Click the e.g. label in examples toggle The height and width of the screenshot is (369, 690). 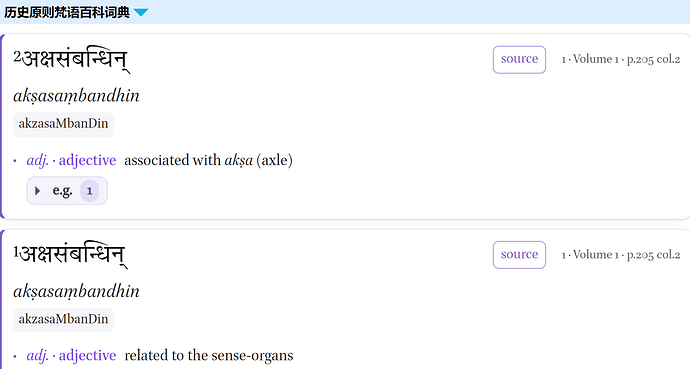coord(62,190)
